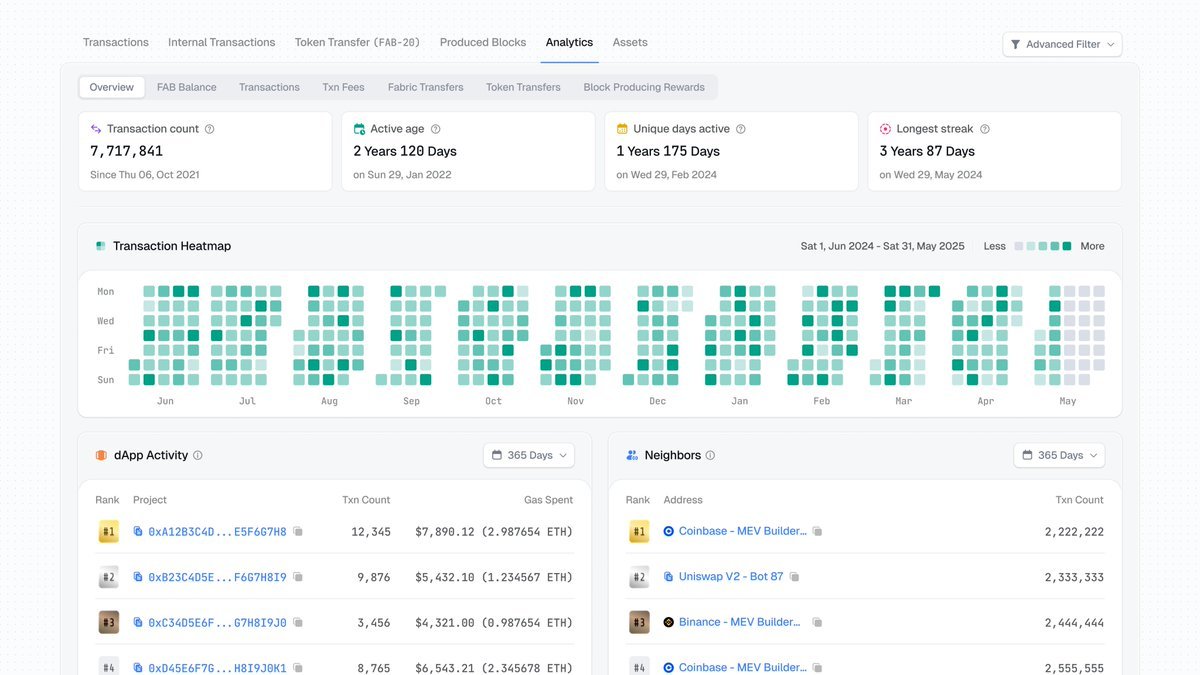Open the rank 1 Coinbase - MEV Builder link
Image resolution: width=1200 pixels, height=675 pixels.
click(x=742, y=531)
